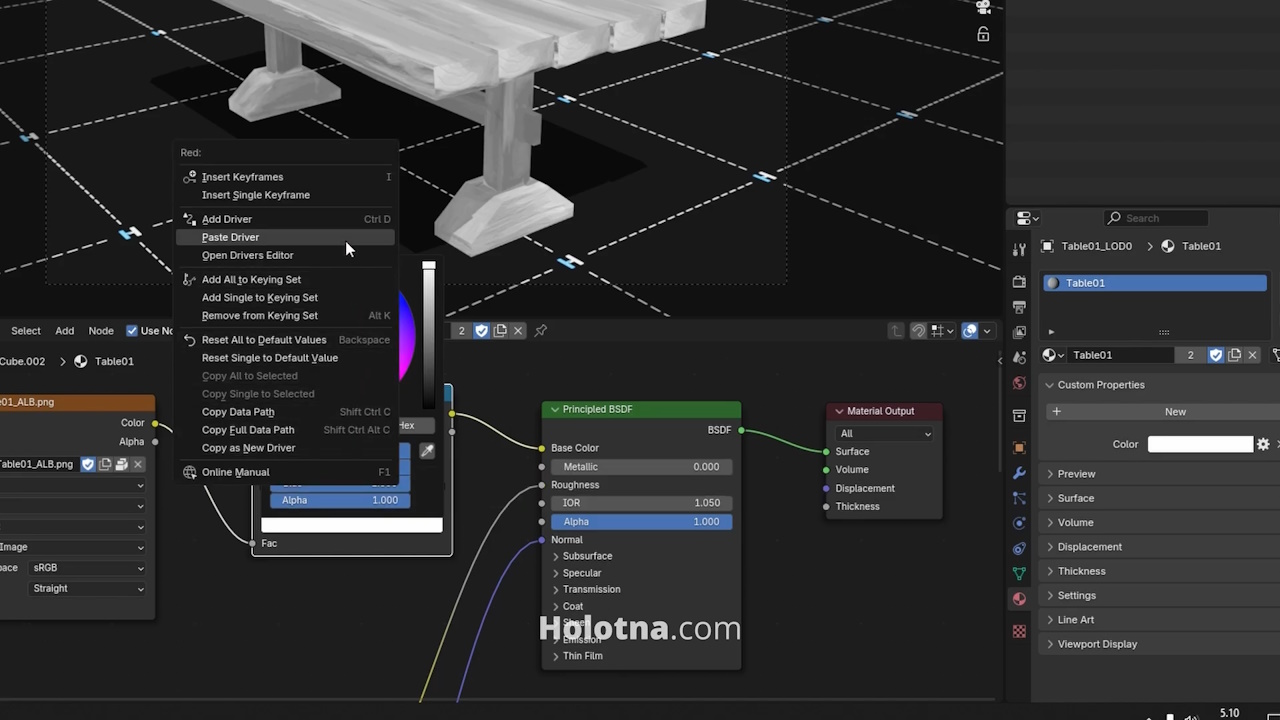Open the Object properties tab
Image resolution: width=1280 pixels, height=720 pixels.
tap(1019, 448)
